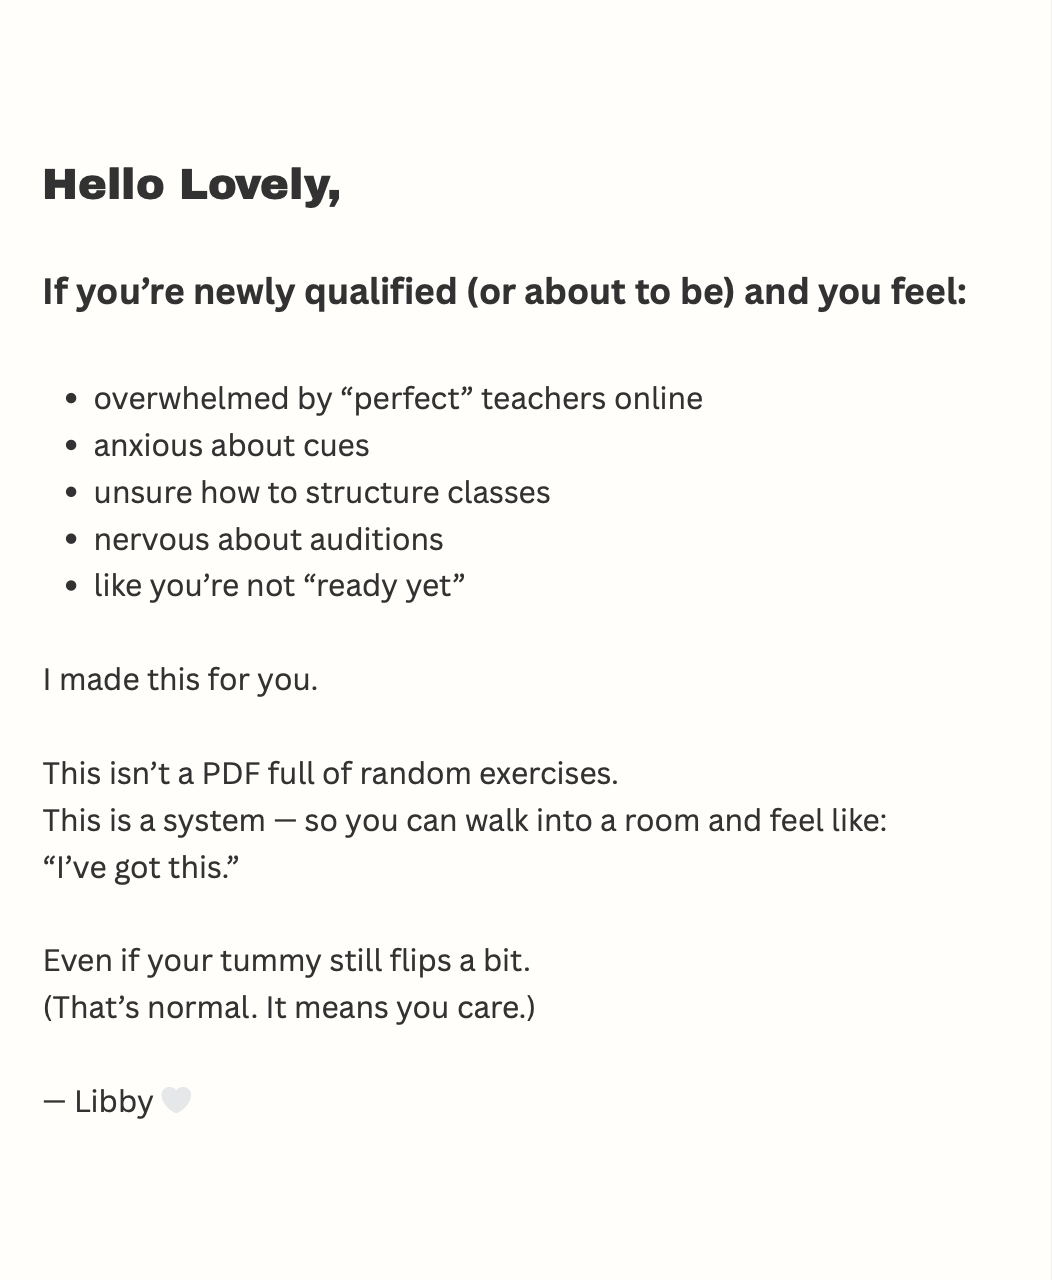This screenshot has height=1280, width=1052.
Task: Click the bullet dot before "overwhelmed"
Action: click(71, 399)
